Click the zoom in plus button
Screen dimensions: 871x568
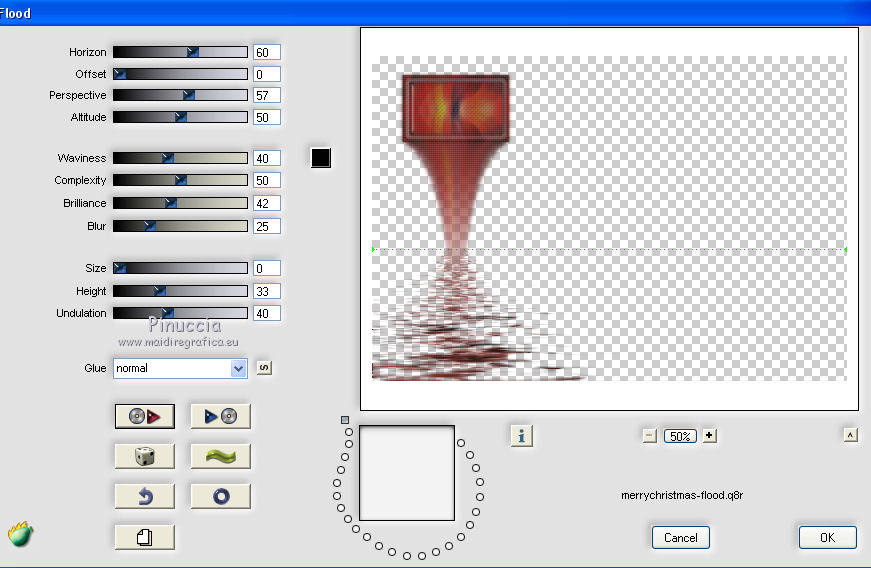(709, 436)
